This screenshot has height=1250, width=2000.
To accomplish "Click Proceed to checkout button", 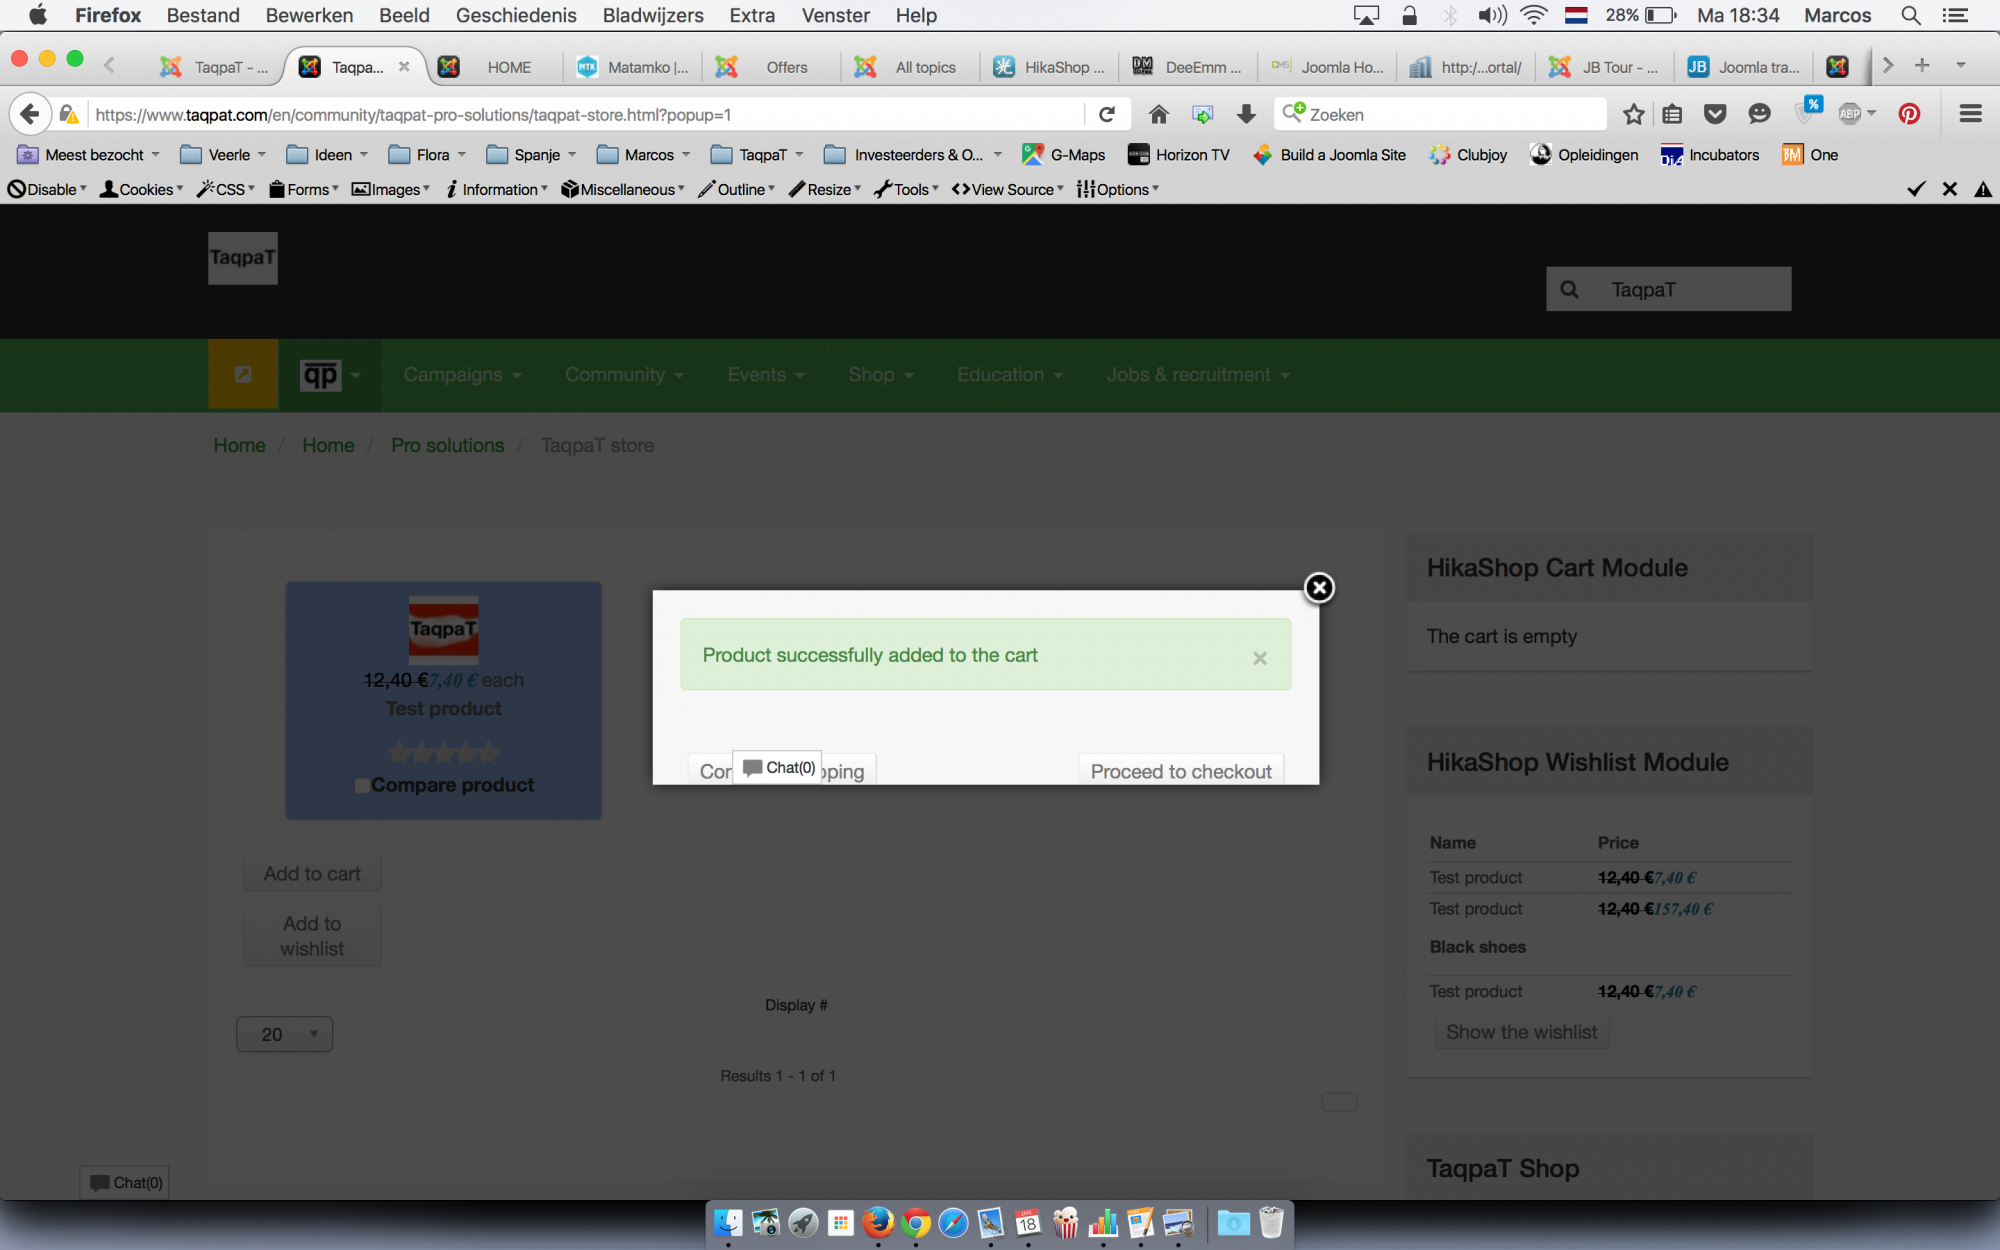I will [x=1181, y=771].
